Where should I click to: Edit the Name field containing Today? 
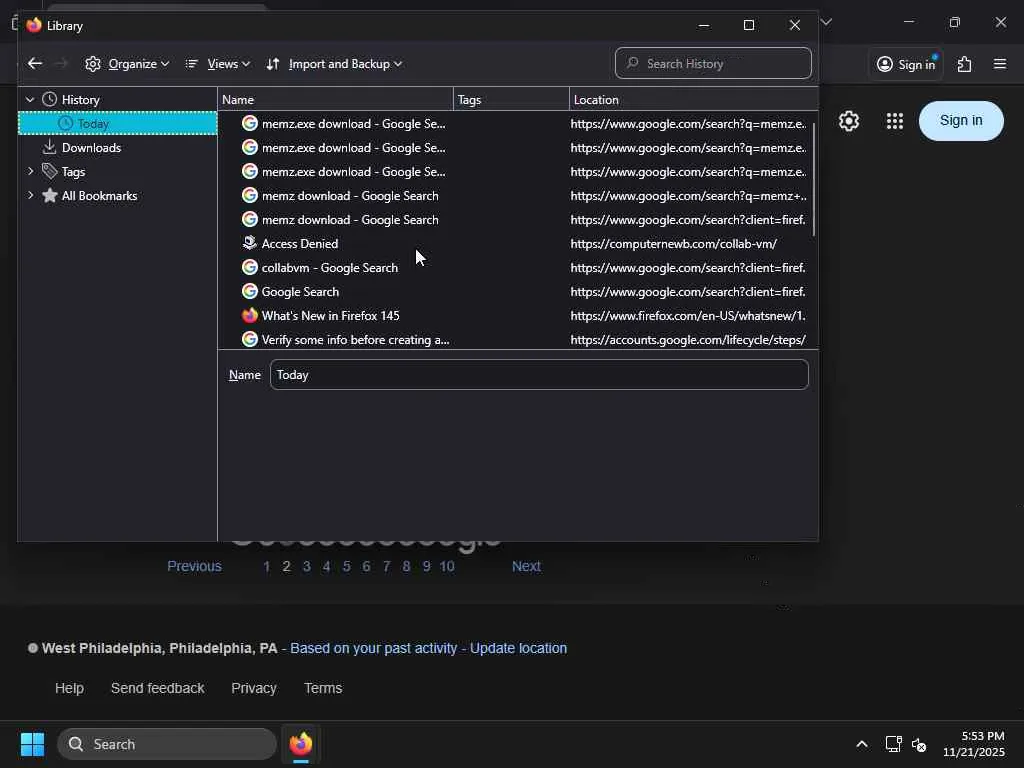539,375
